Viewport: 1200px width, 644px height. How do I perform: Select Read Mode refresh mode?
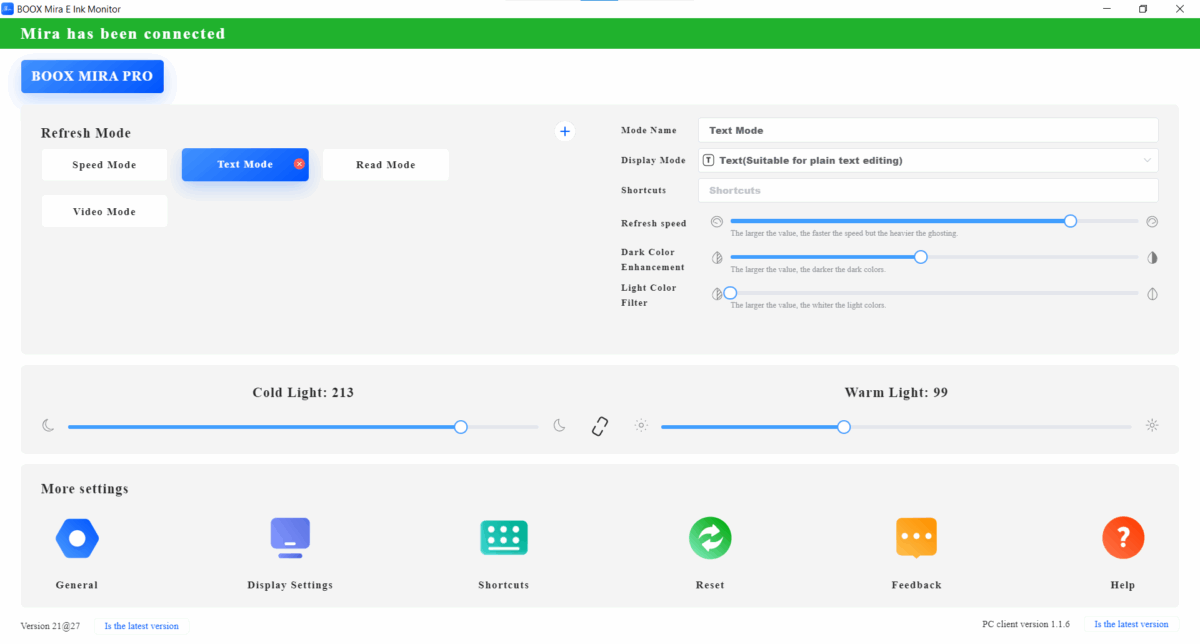(385, 165)
